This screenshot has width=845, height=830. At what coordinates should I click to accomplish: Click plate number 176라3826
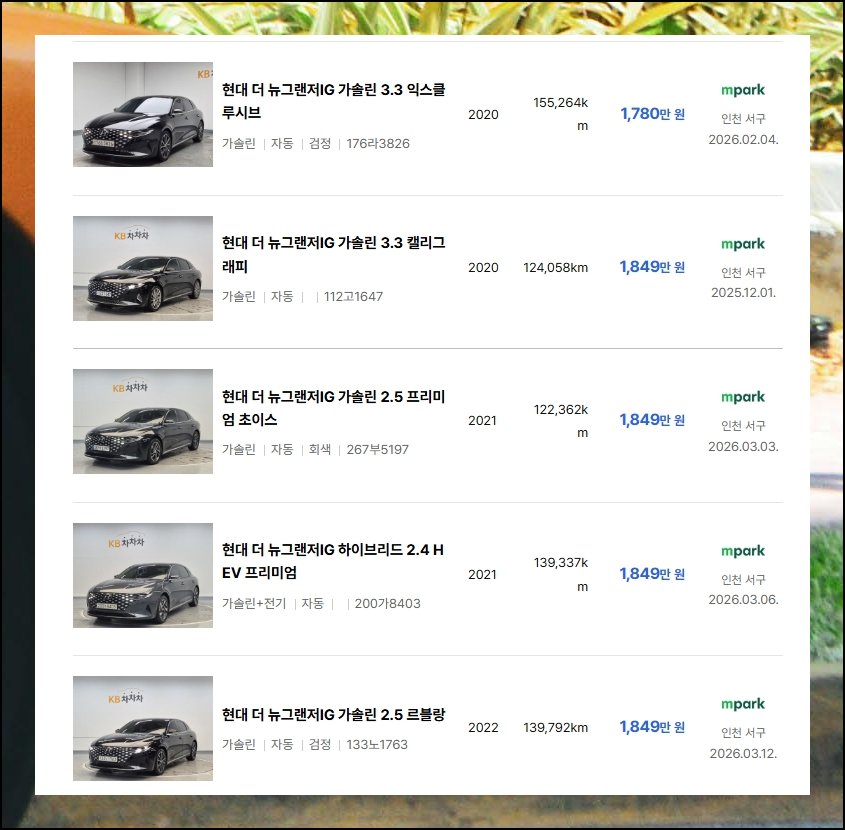pos(378,144)
